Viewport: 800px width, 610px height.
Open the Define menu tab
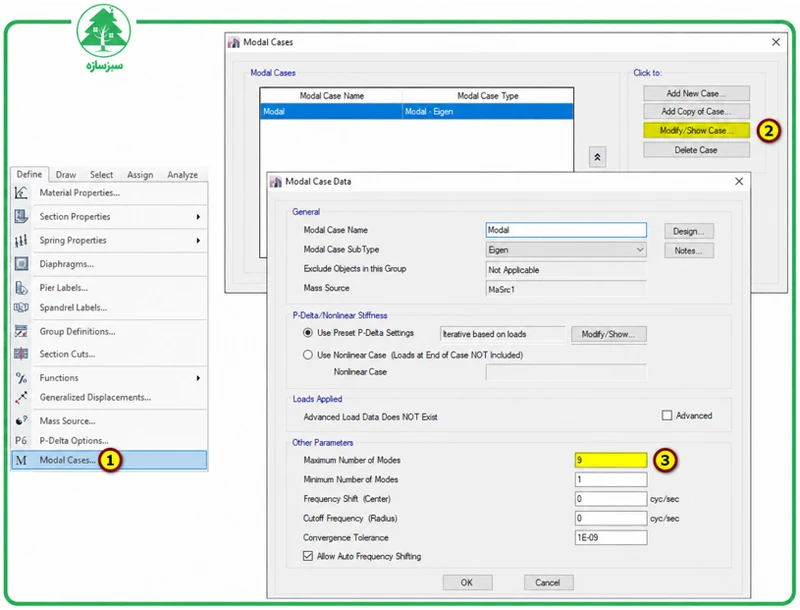pos(29,174)
